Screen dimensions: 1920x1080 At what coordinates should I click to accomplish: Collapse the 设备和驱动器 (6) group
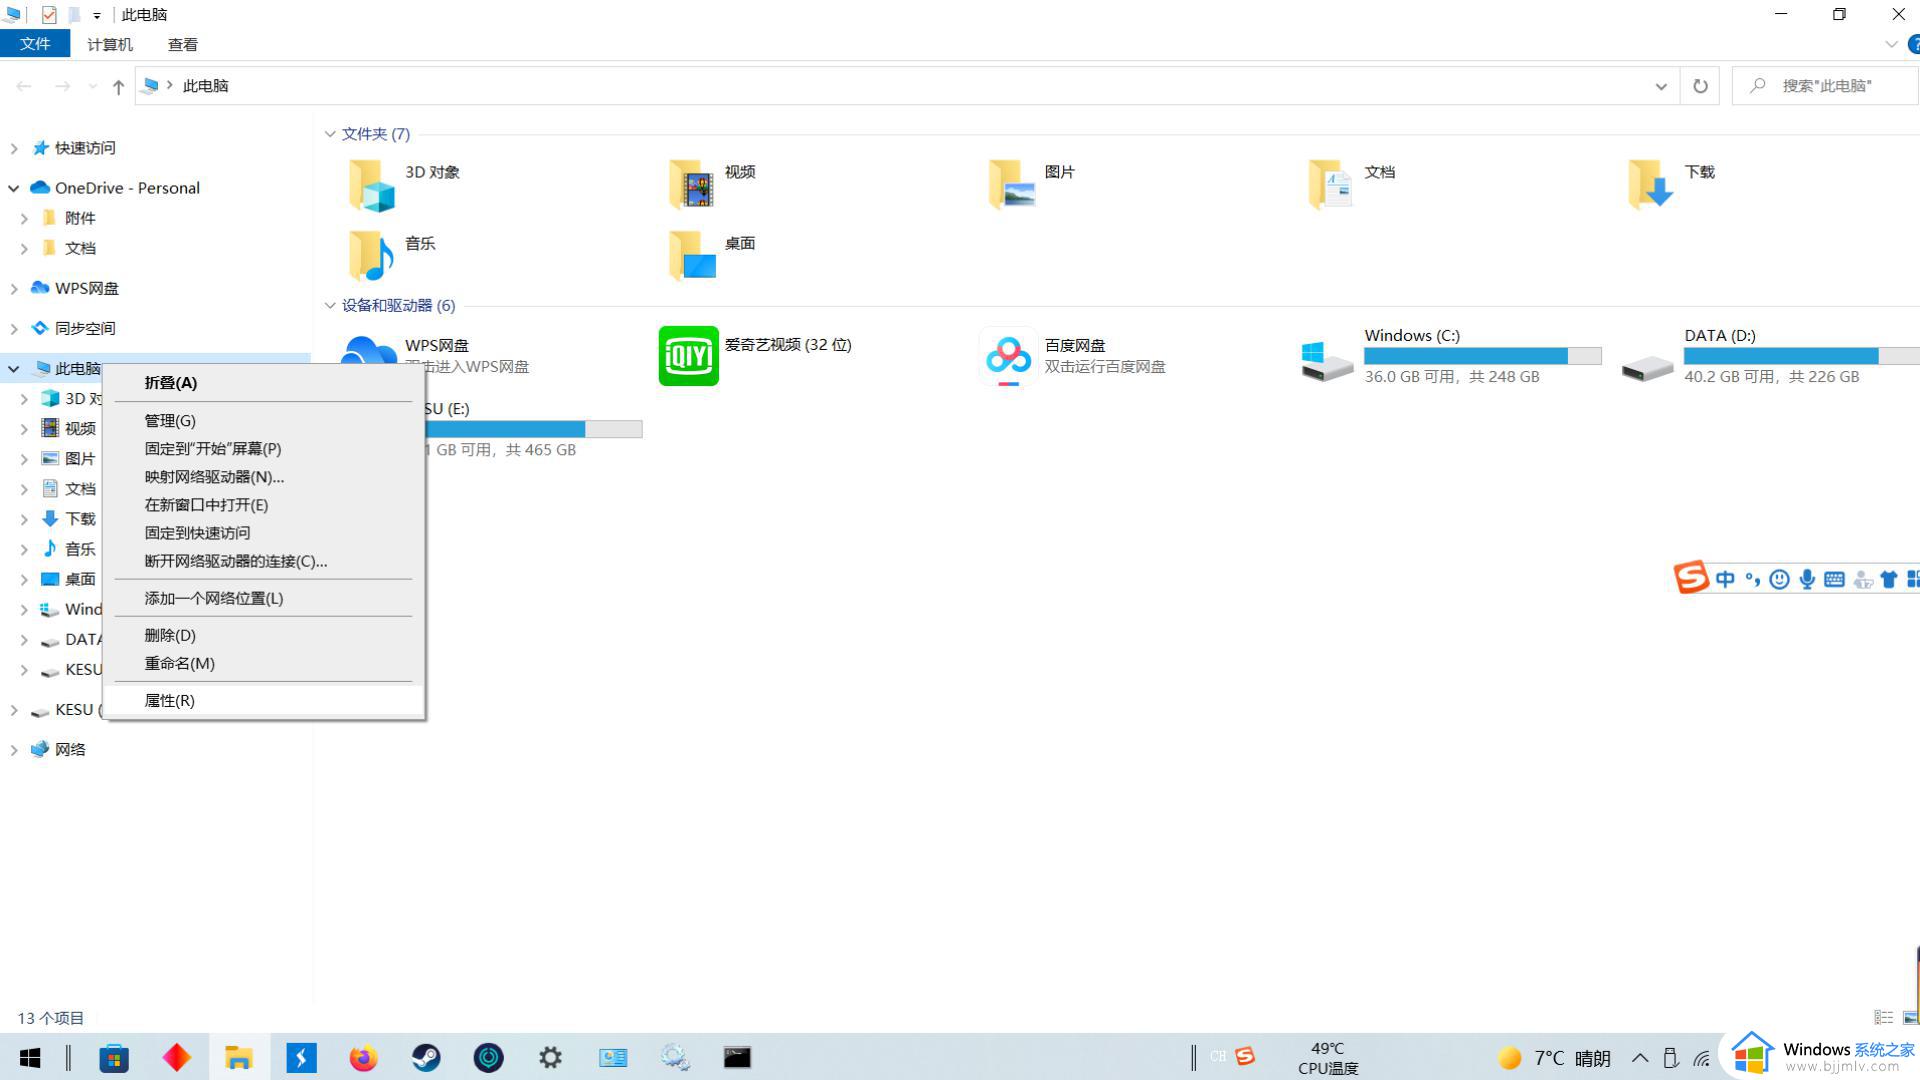coord(330,306)
